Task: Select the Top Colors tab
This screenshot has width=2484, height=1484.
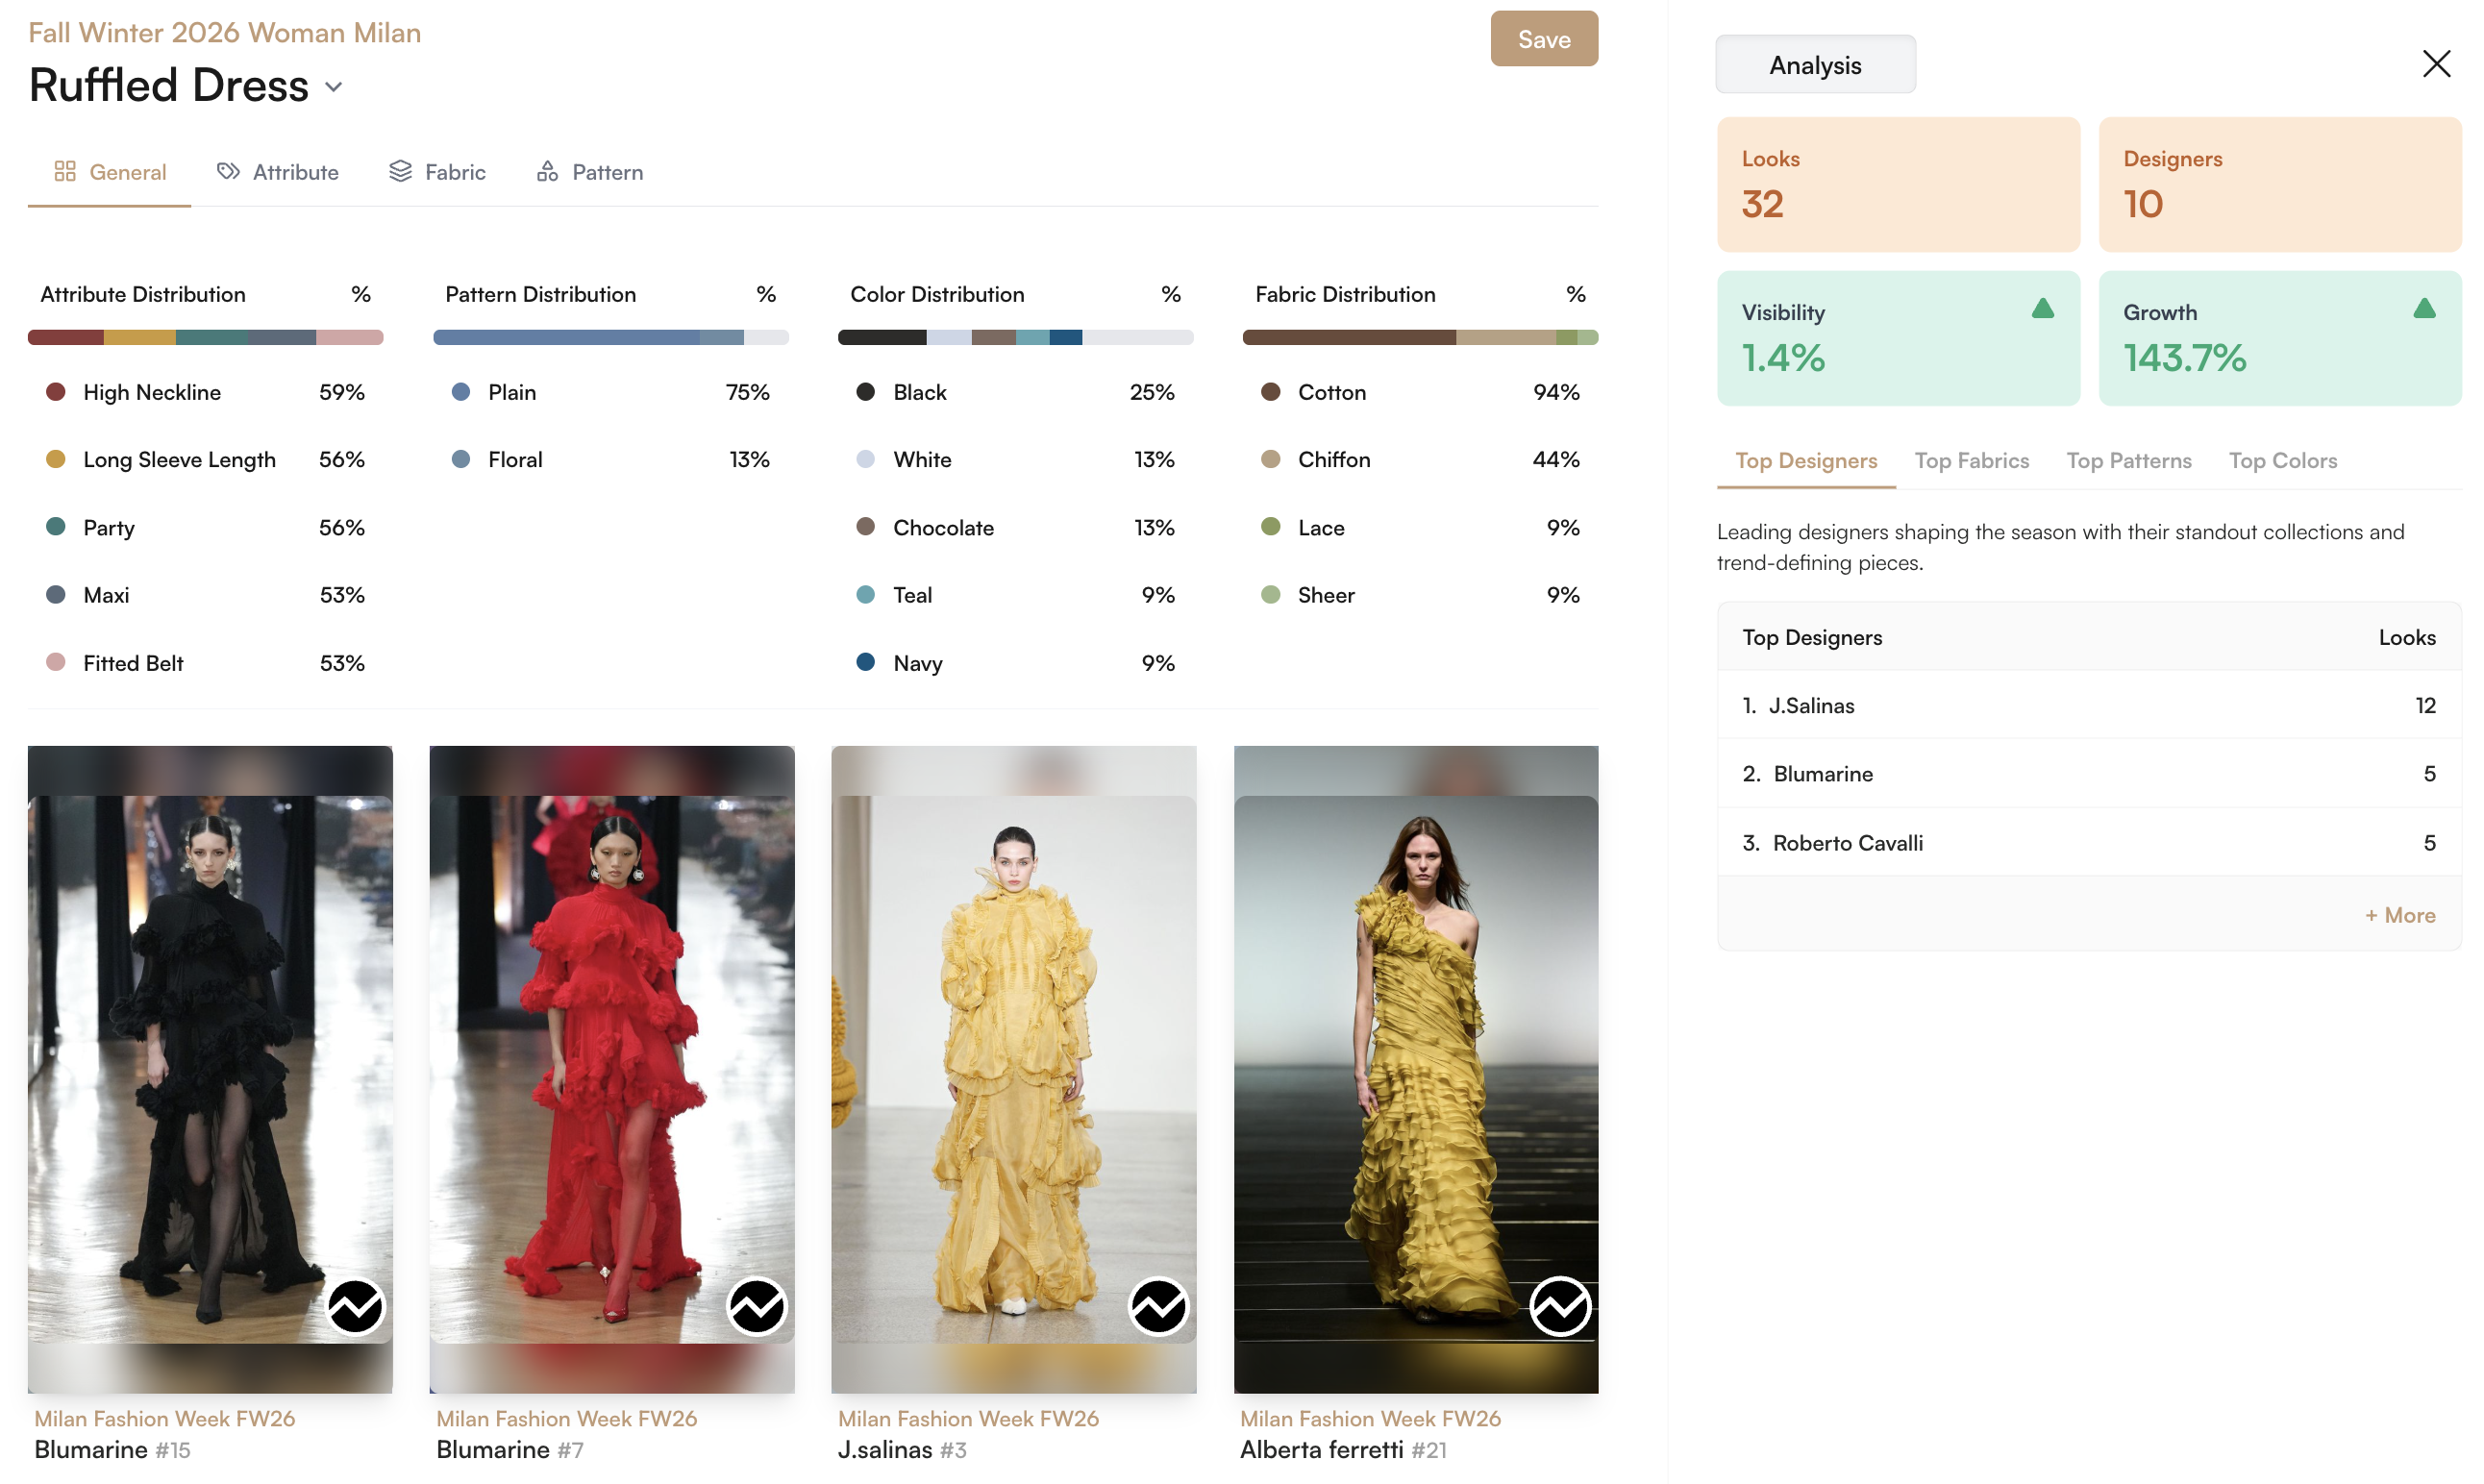Action: [2282, 461]
